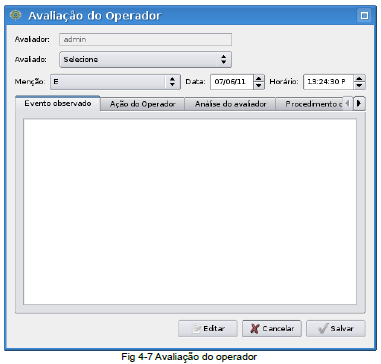Click the Editar button

[x=208, y=329]
